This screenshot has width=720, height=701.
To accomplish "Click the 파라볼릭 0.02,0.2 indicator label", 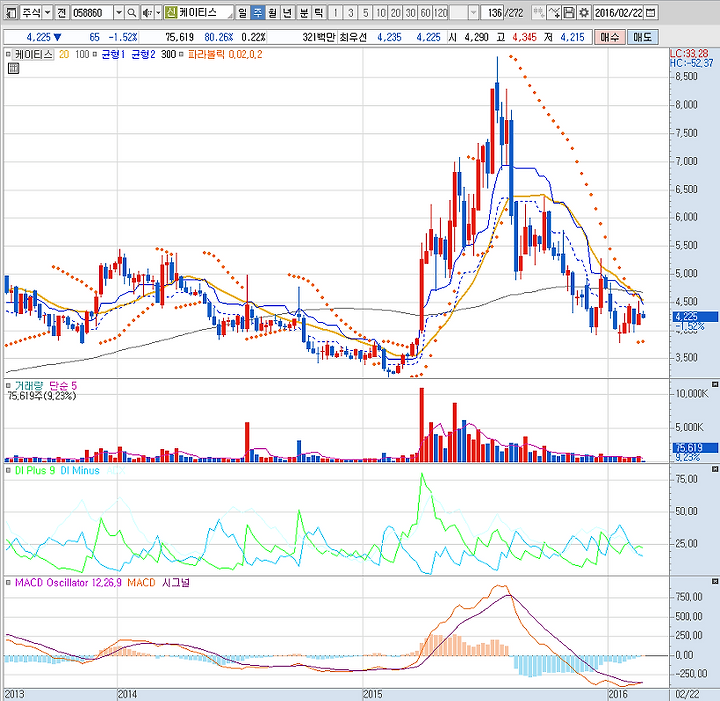I will pyautogui.click(x=225, y=55).
